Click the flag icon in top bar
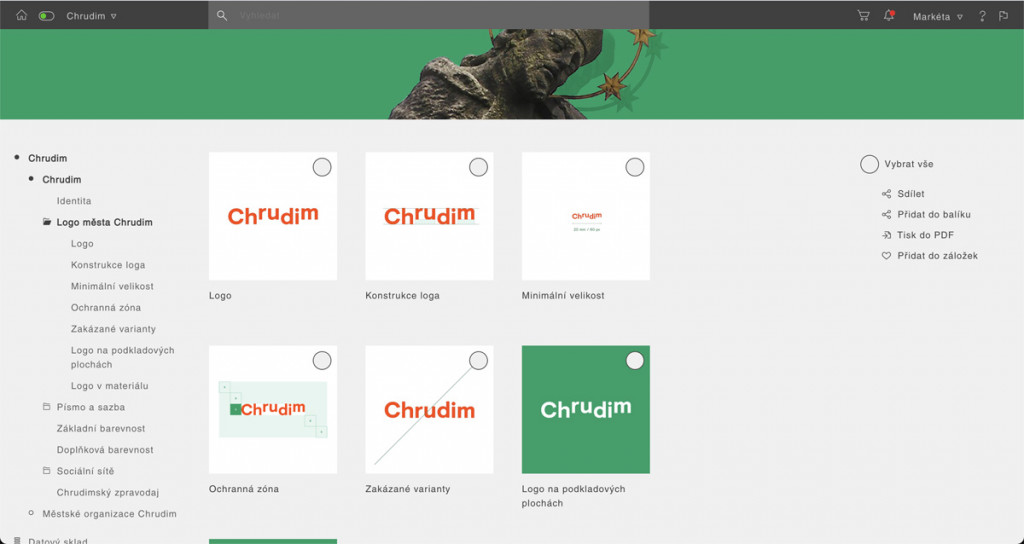Screen dimensions: 1024x544 (x=1003, y=16)
